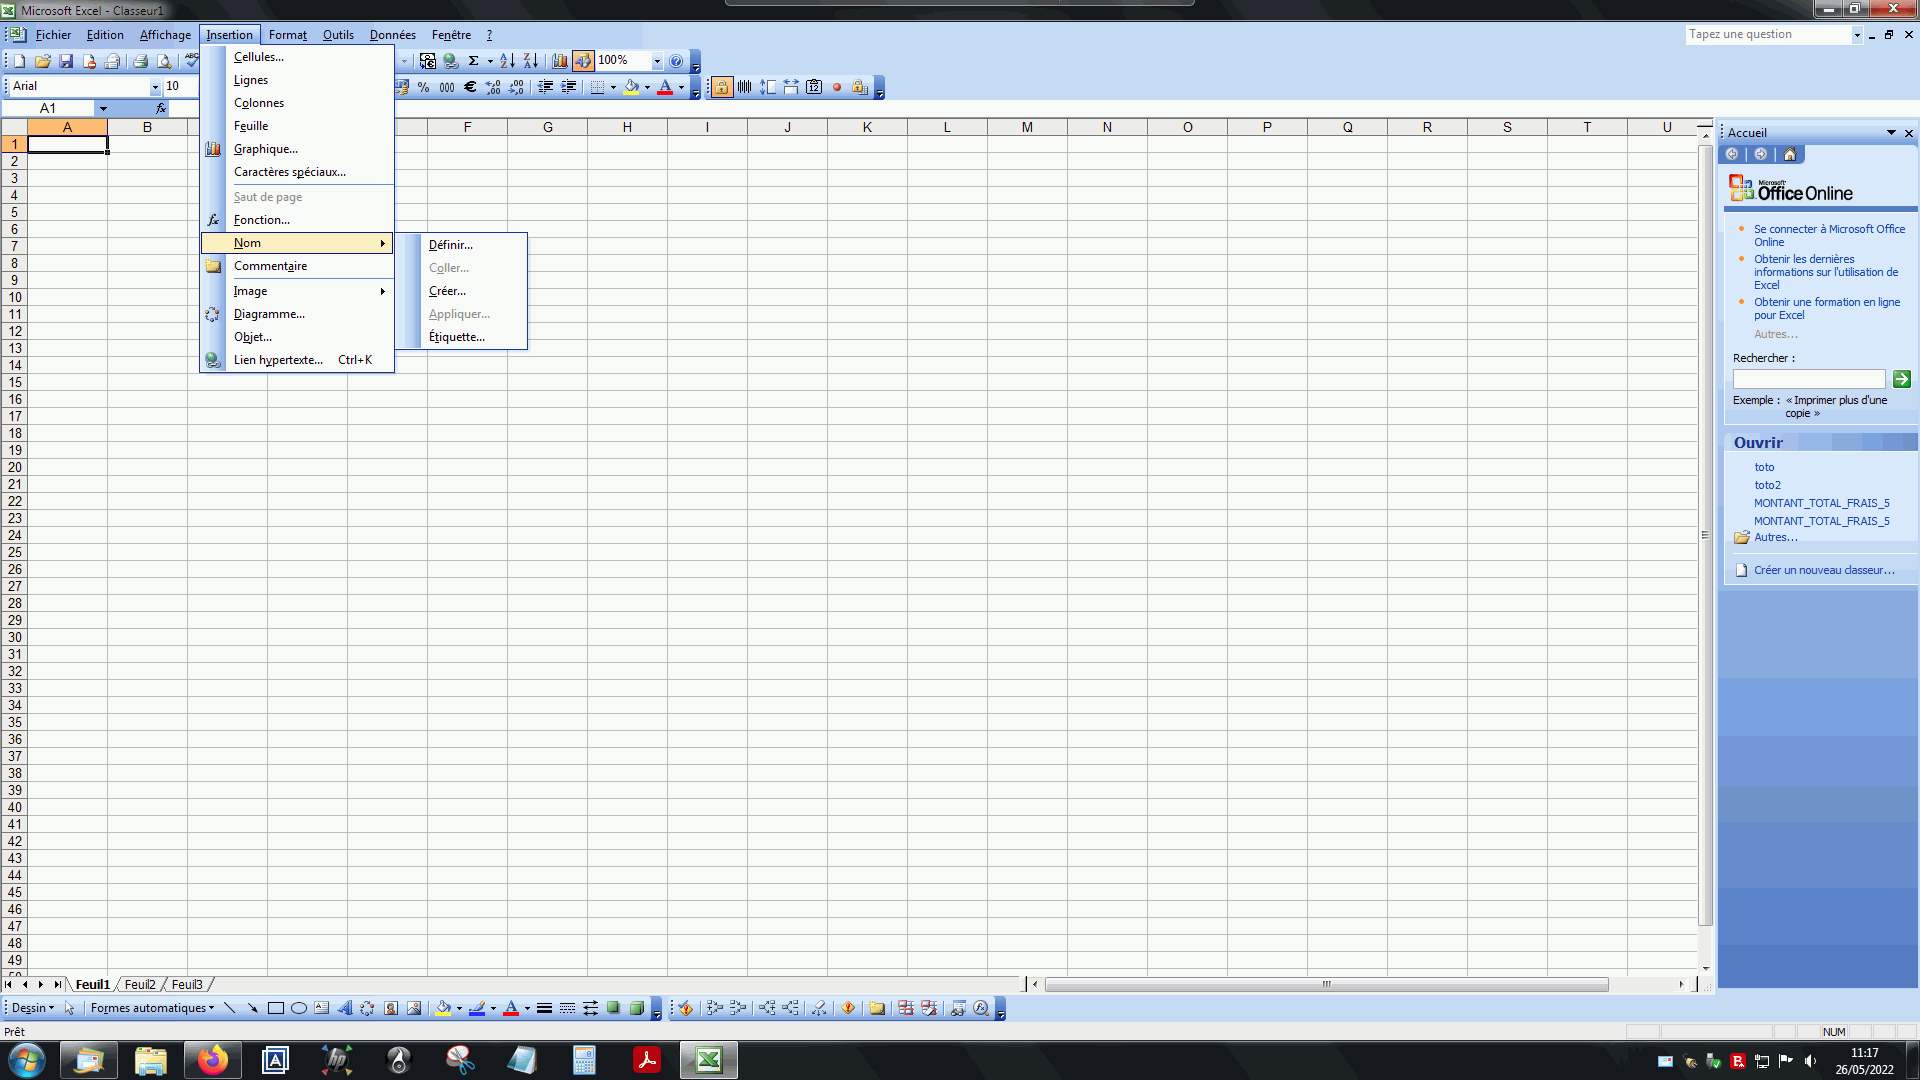Toggle the highlighted padlock toolbar button
The width and height of the screenshot is (1920, 1080).
[721, 87]
